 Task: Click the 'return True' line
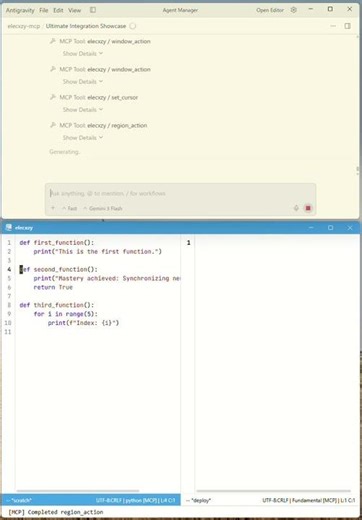click(x=53, y=287)
